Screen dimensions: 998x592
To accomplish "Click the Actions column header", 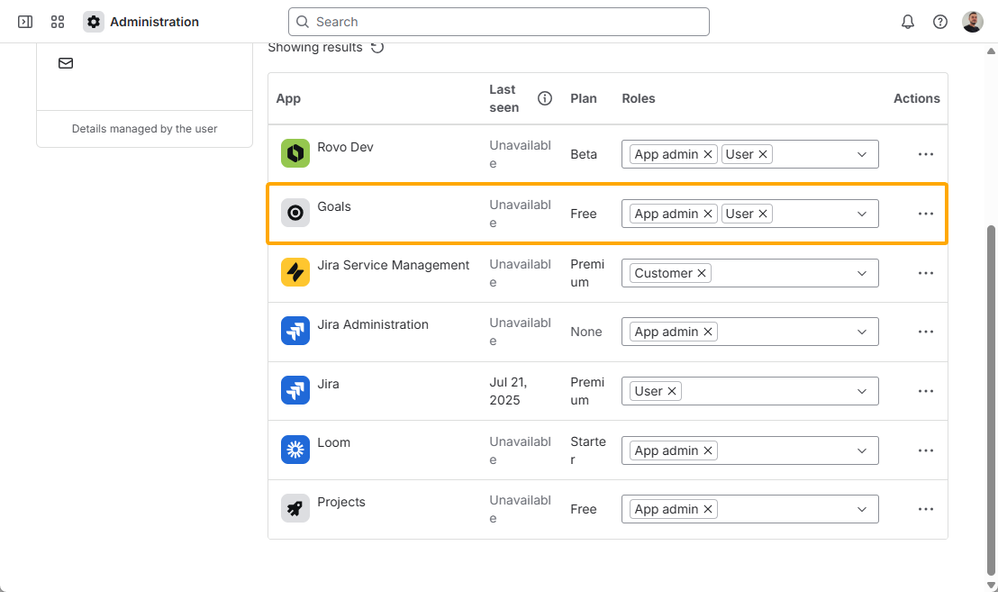I will point(917,98).
